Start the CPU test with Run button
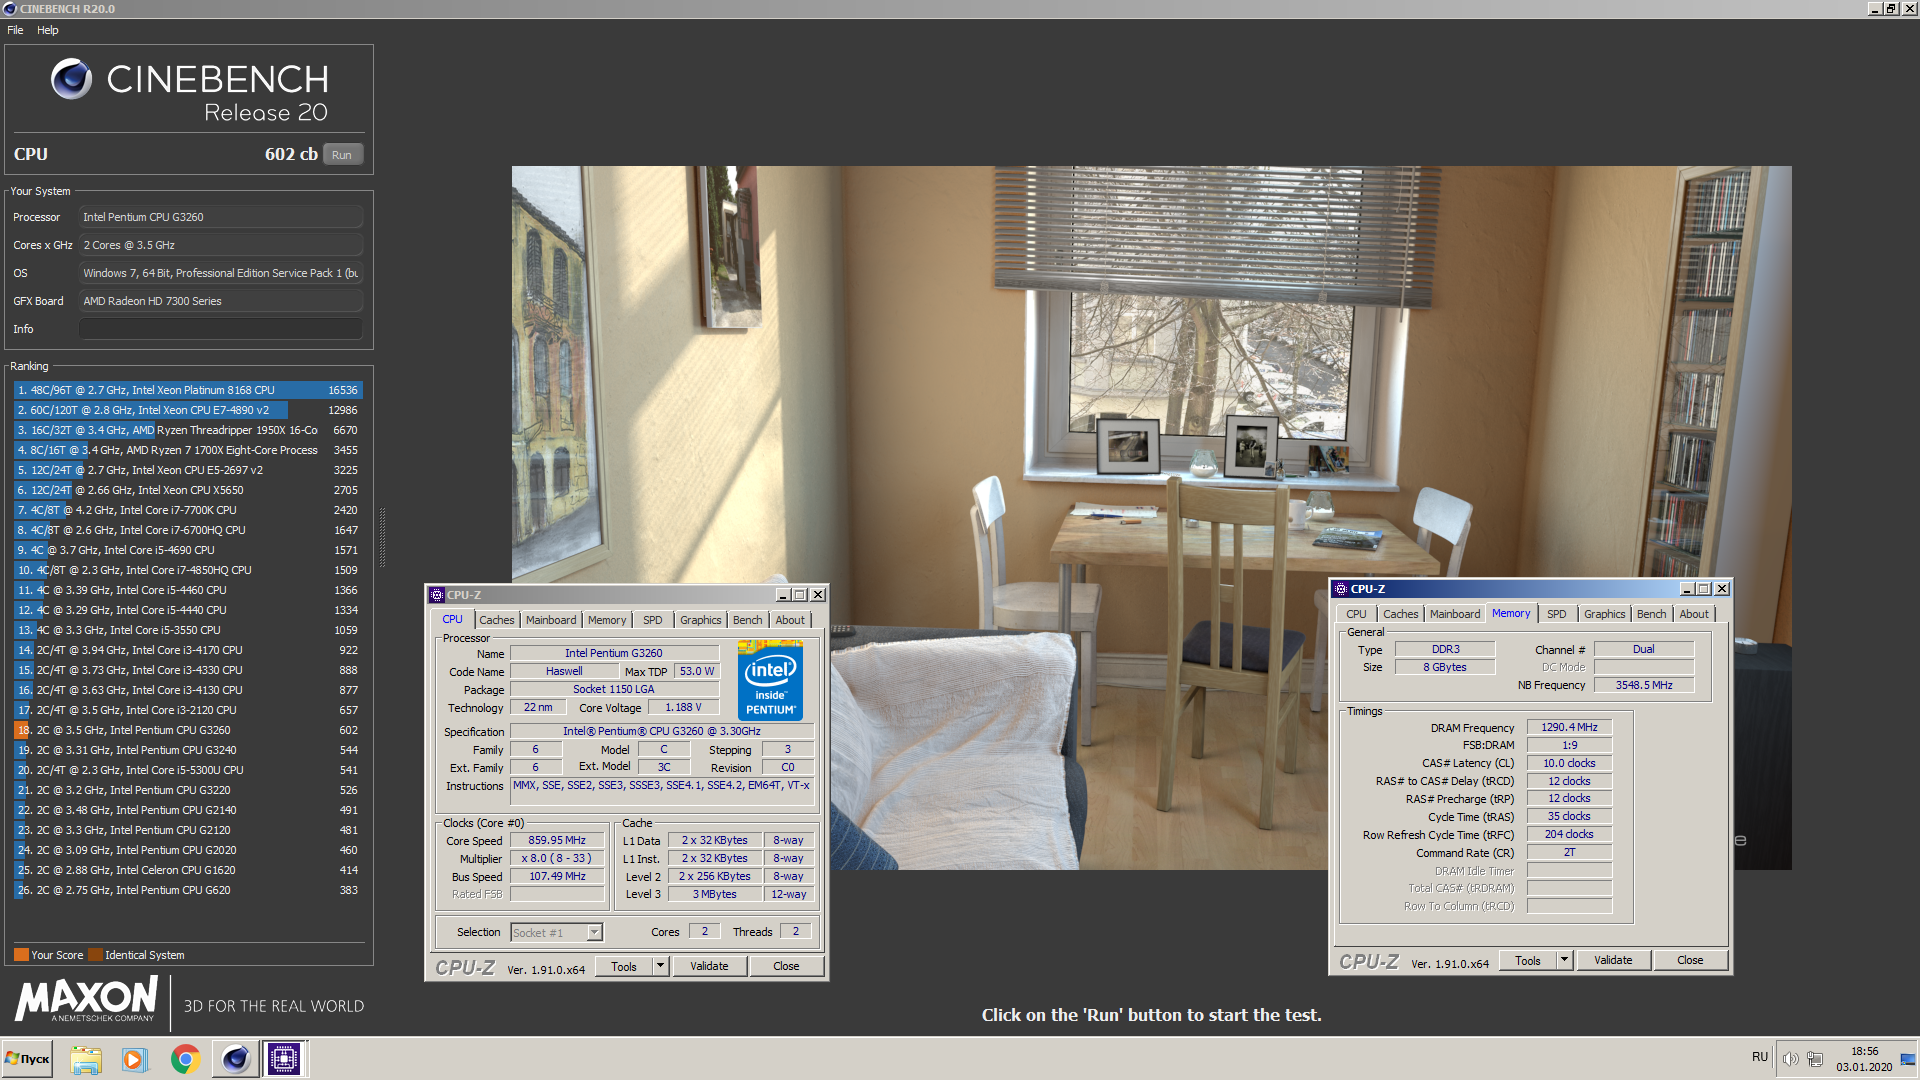This screenshot has height=1080, width=1920. [x=342, y=155]
